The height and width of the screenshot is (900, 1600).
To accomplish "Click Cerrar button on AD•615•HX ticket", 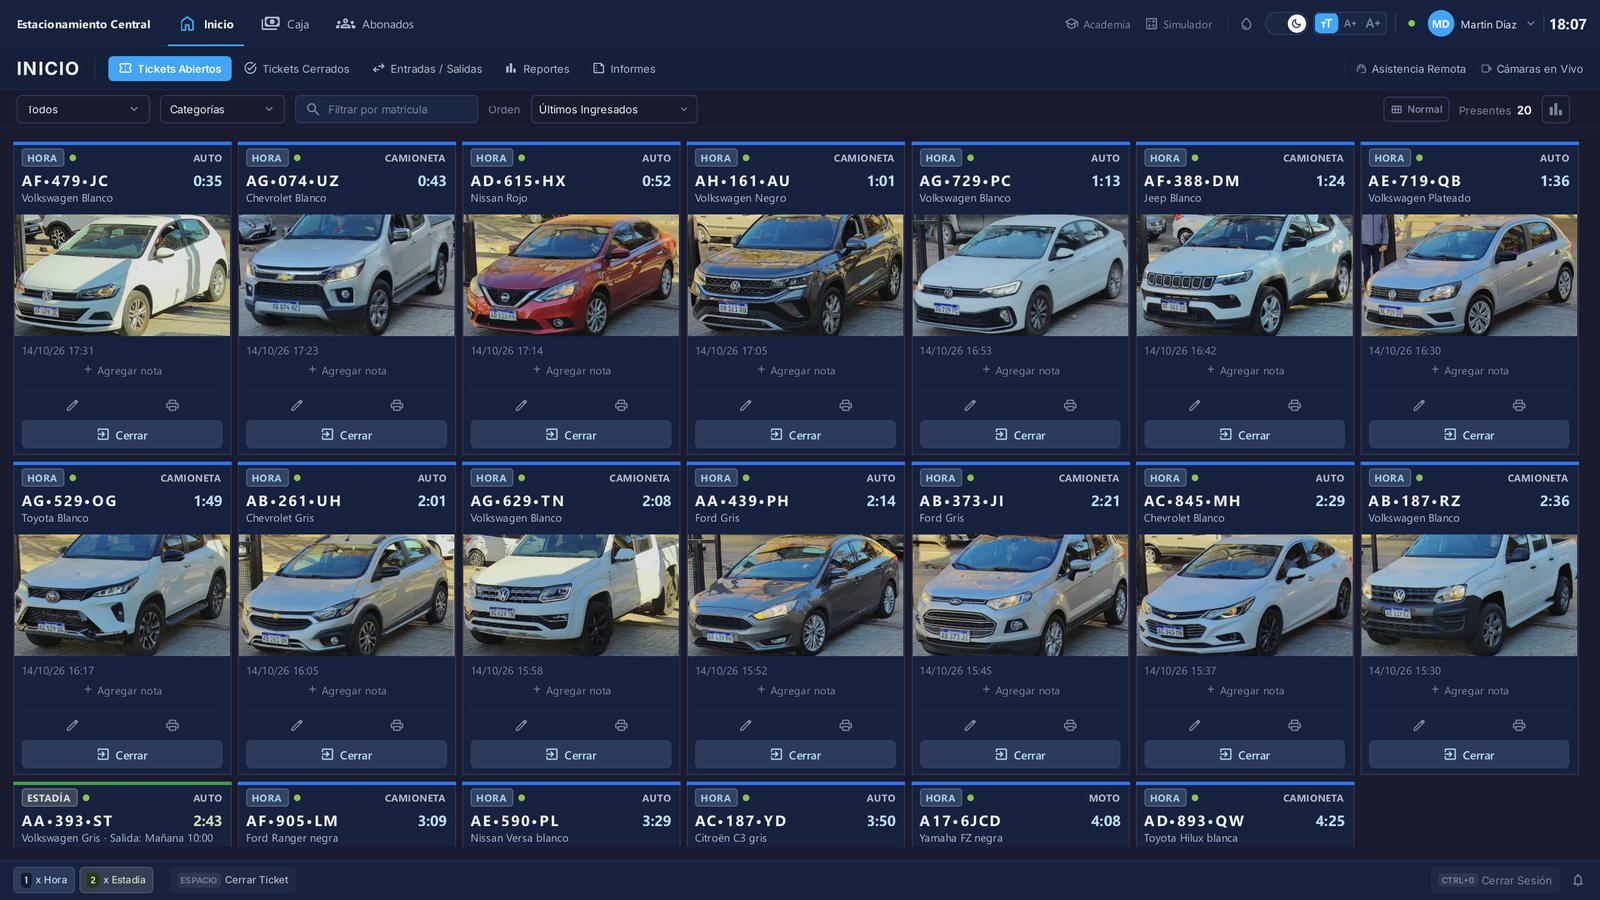I will [x=571, y=435].
